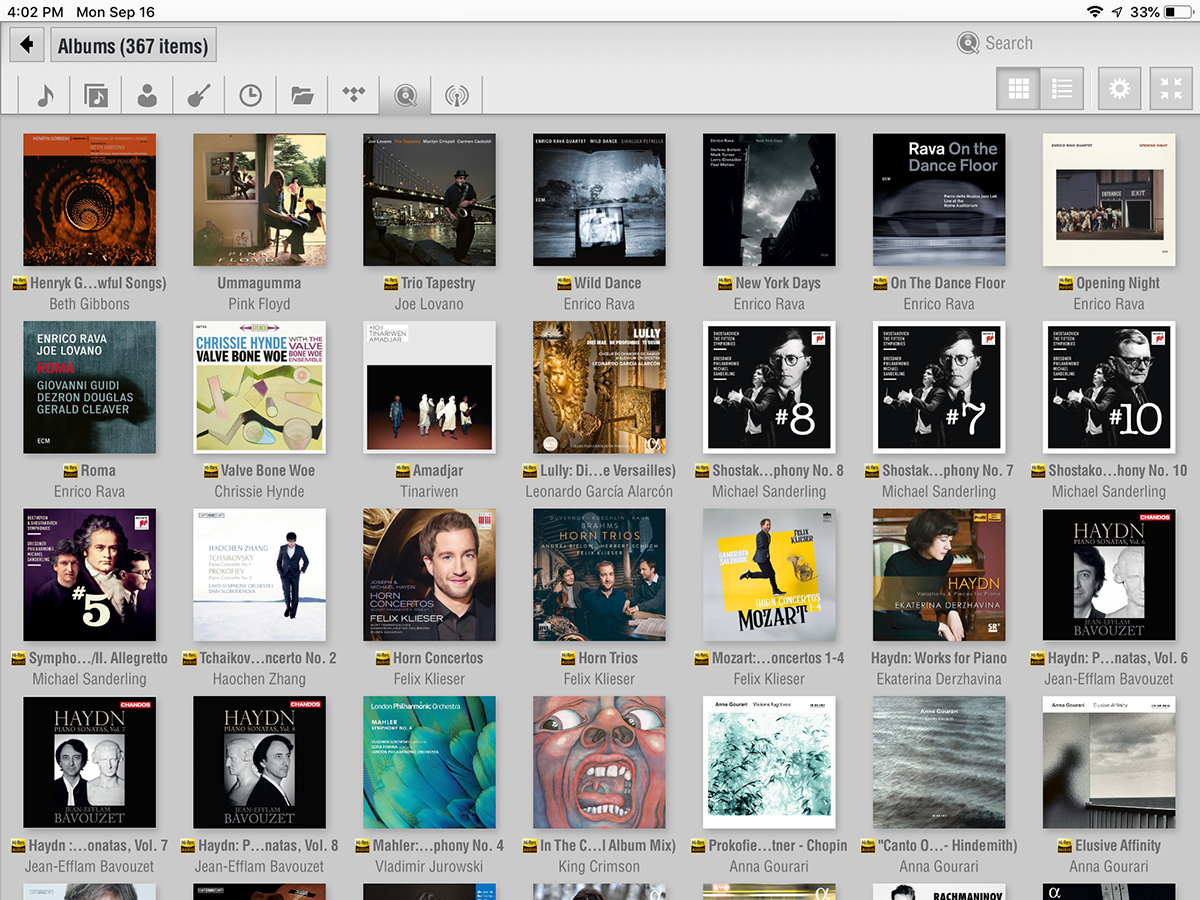The width and height of the screenshot is (1200, 900).
Task: Click the Vladimir Jurowski artist name
Action: click(429, 866)
